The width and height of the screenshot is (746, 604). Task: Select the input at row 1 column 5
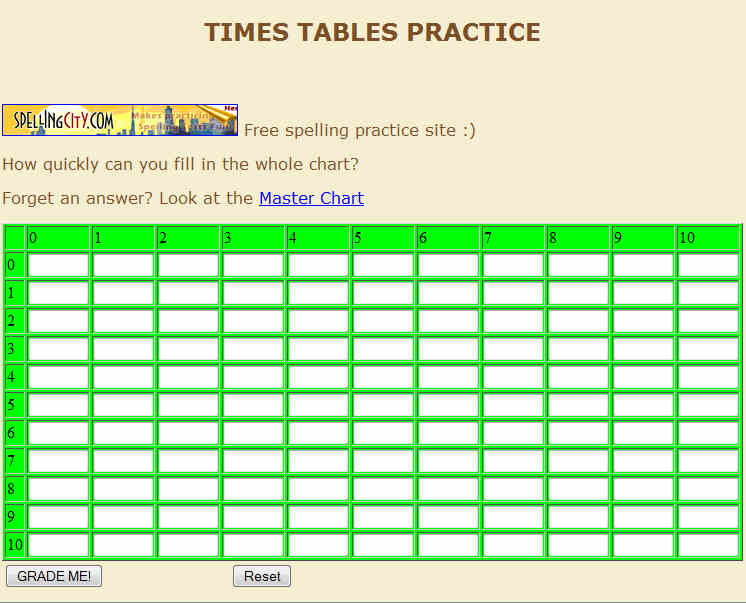click(x=383, y=293)
